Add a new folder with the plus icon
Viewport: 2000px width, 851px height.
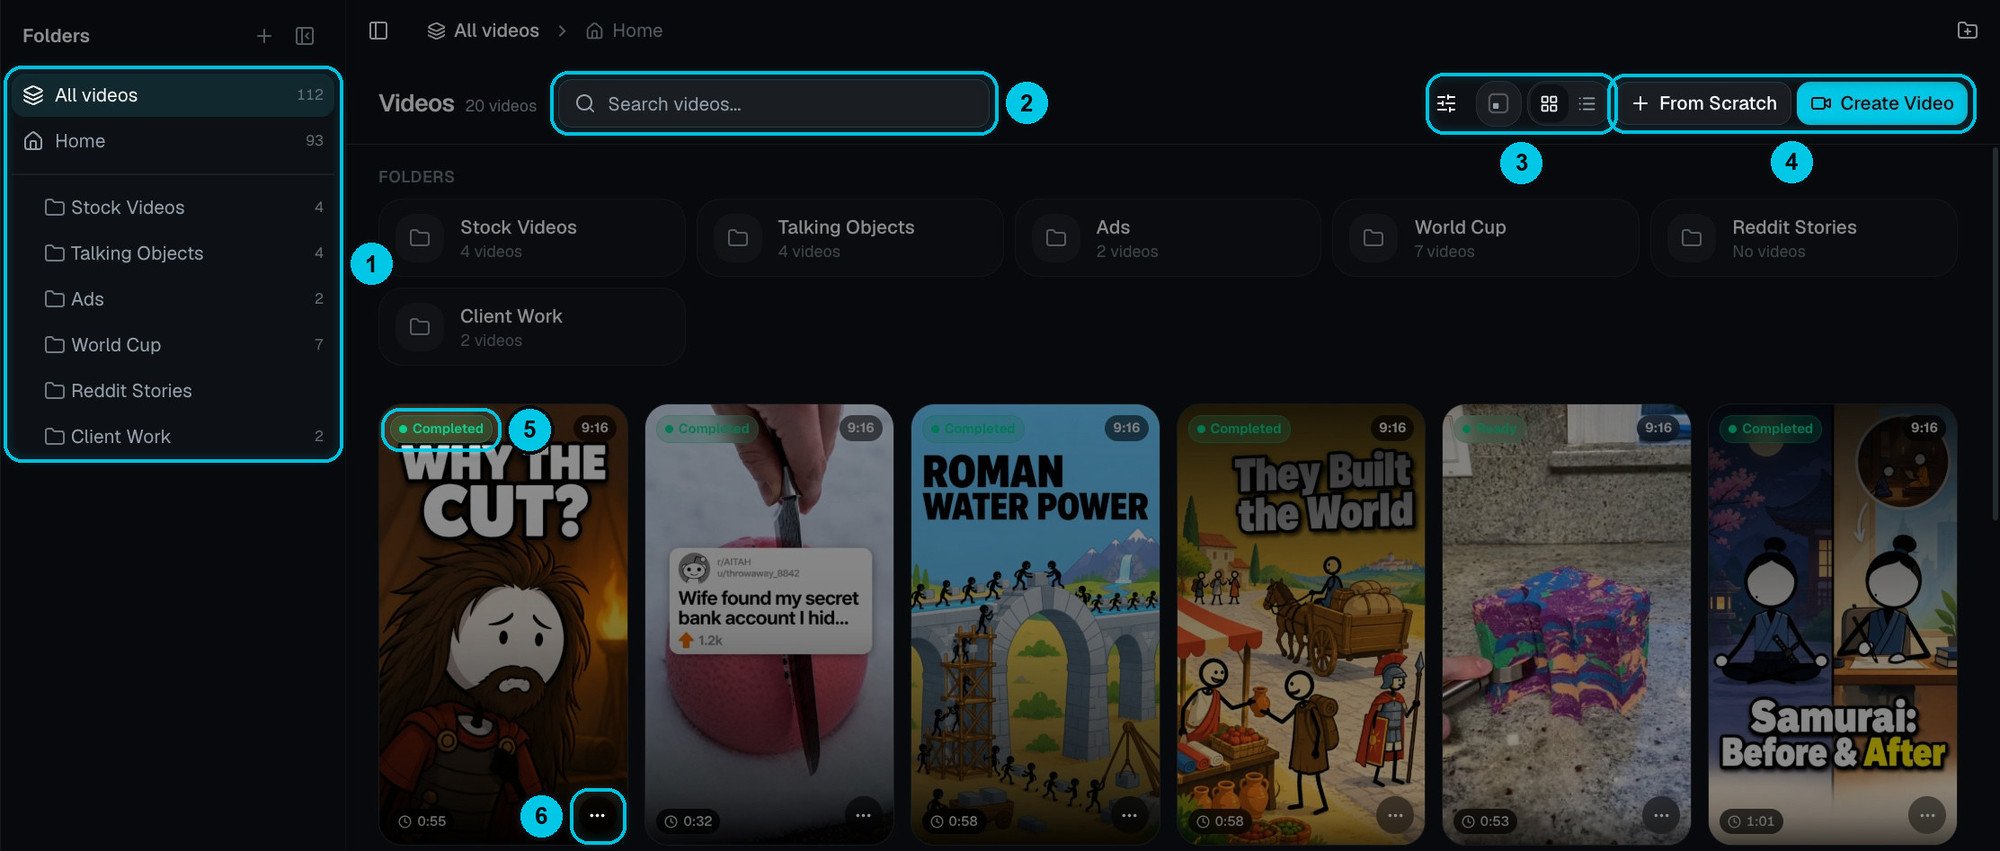[264, 36]
